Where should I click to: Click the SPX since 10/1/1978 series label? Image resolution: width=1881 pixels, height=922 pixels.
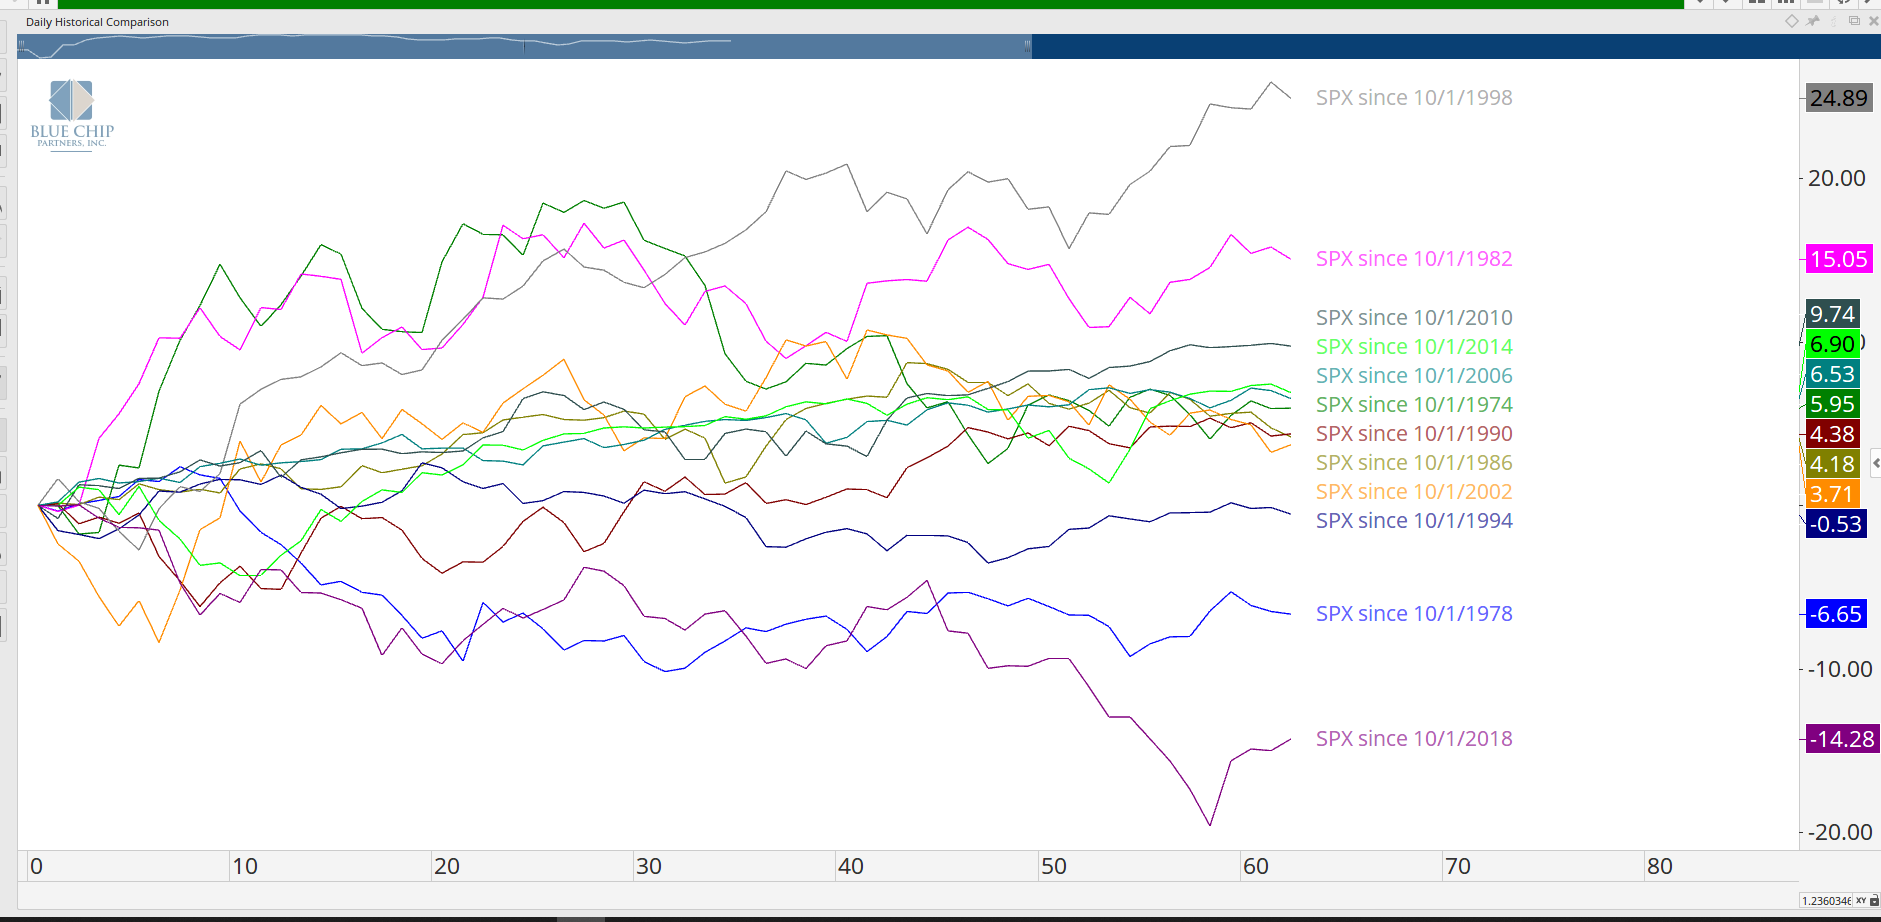1413,614
